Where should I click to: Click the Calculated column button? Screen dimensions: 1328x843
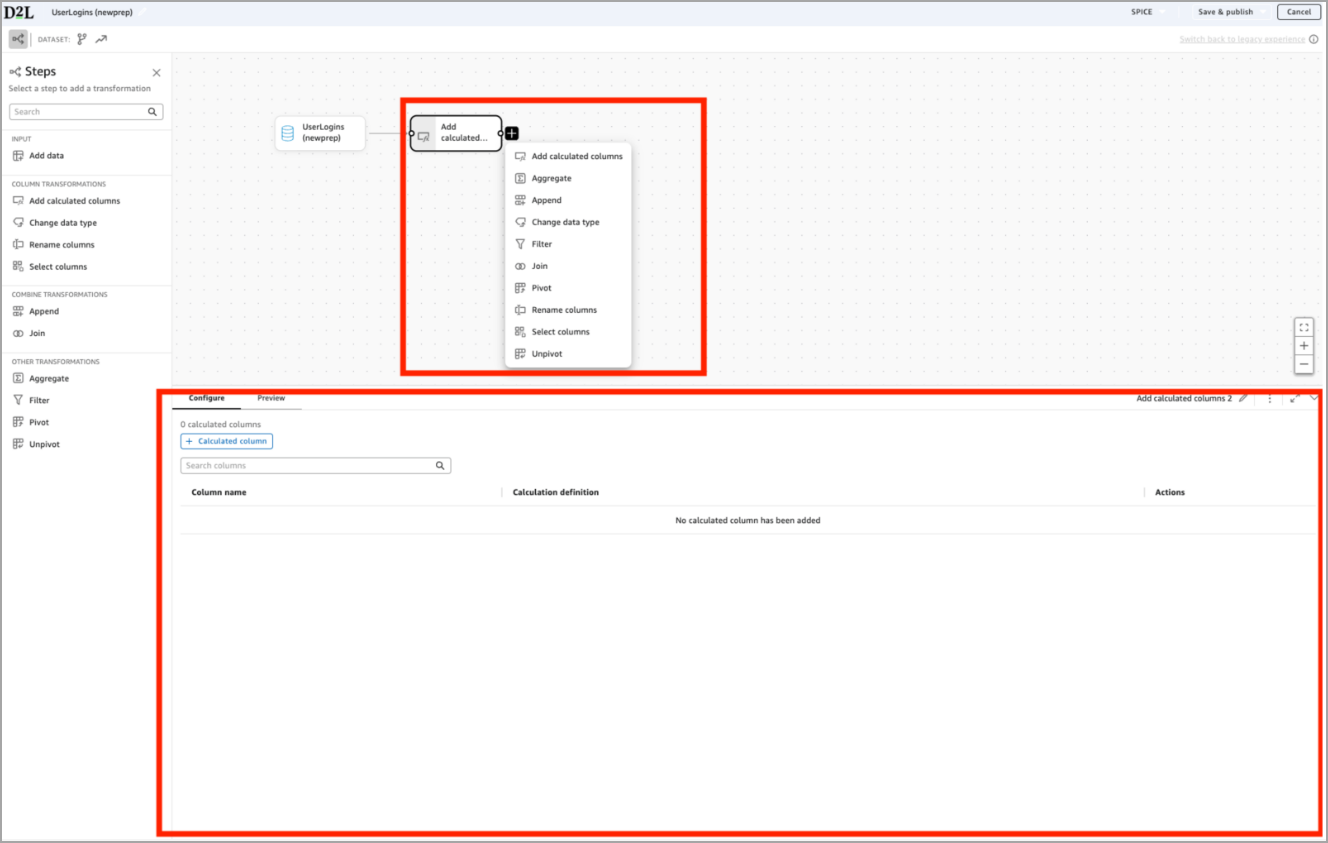(x=226, y=441)
